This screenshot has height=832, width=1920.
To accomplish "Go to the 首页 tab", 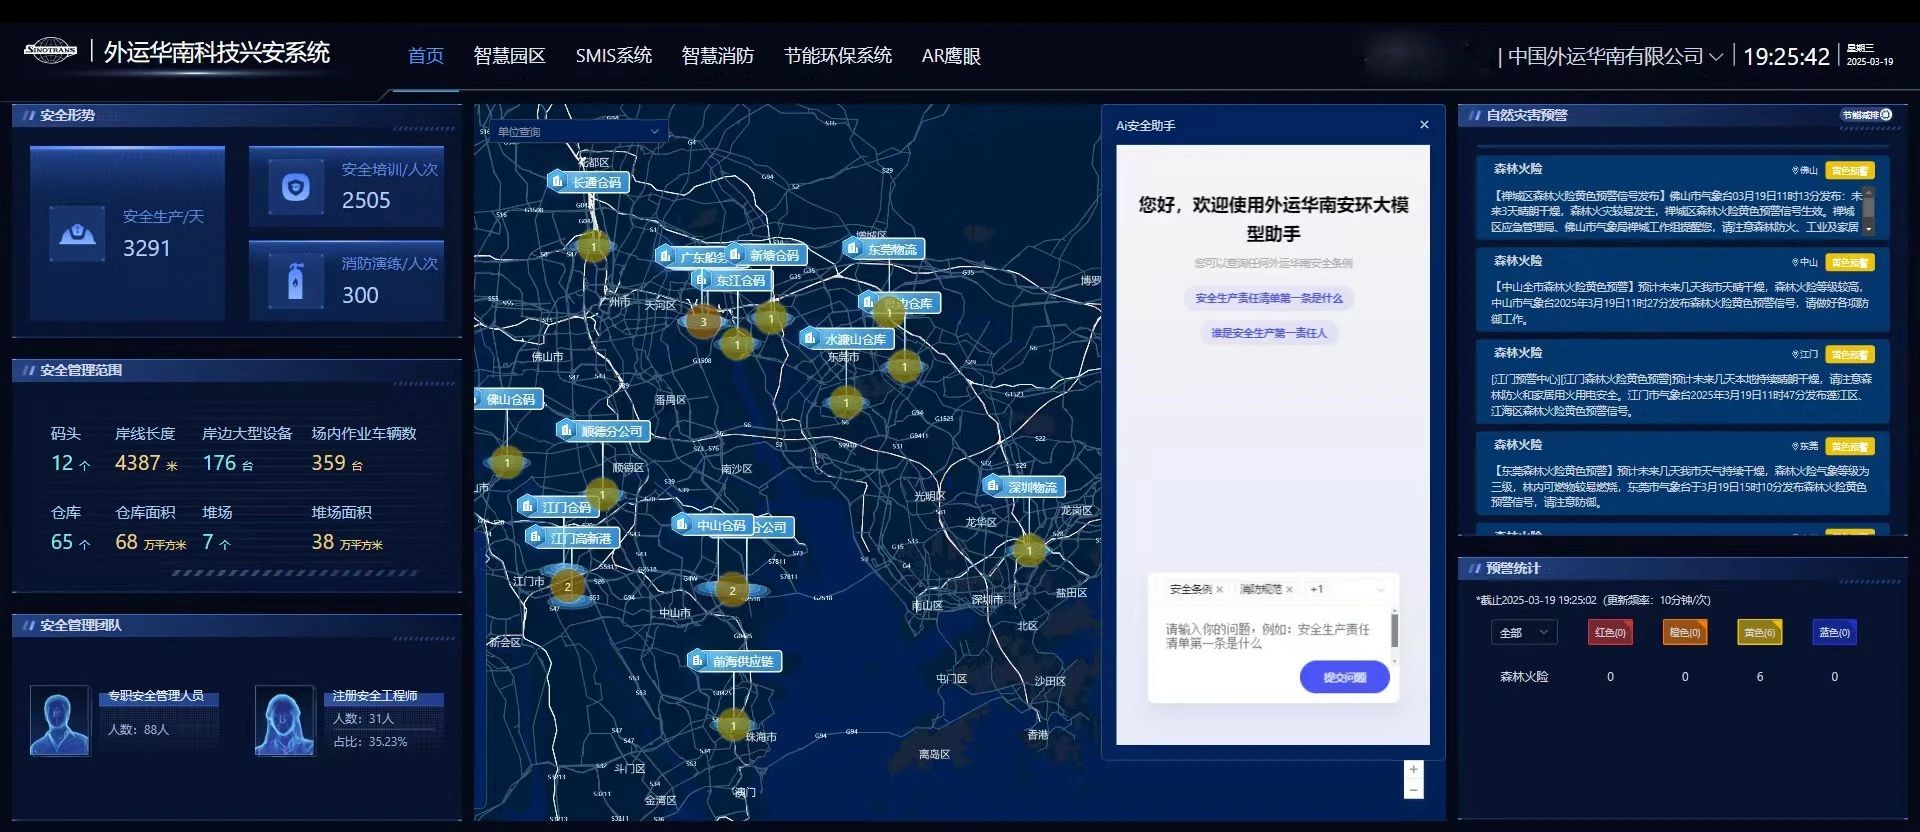I will (x=426, y=56).
